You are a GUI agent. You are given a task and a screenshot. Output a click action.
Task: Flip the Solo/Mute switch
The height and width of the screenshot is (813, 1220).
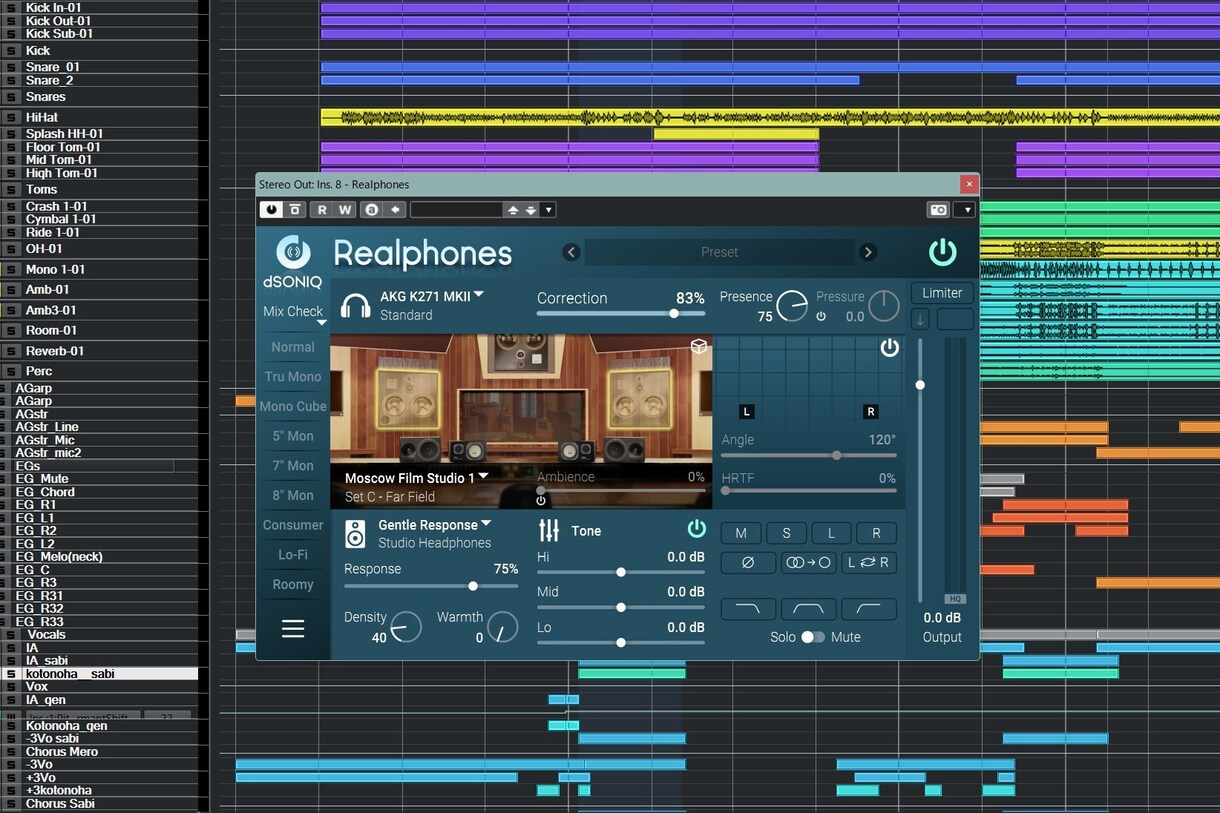(x=813, y=637)
